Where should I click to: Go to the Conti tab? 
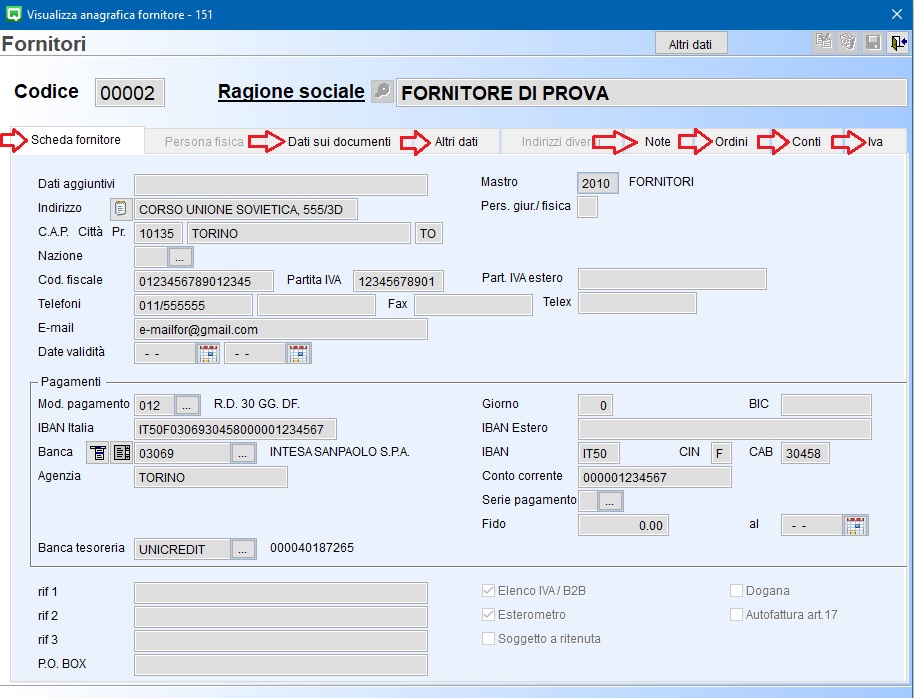point(806,142)
